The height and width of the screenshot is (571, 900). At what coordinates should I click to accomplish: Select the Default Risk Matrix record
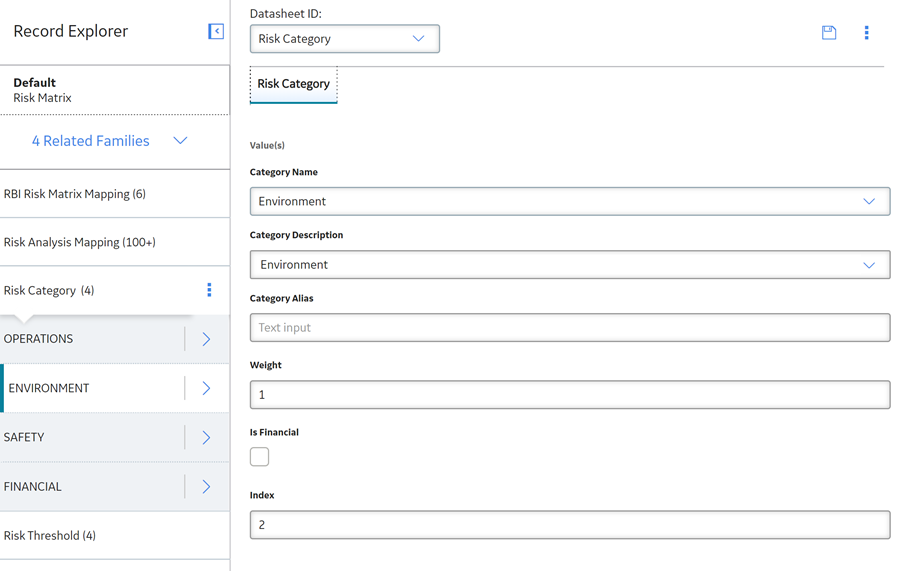[115, 90]
